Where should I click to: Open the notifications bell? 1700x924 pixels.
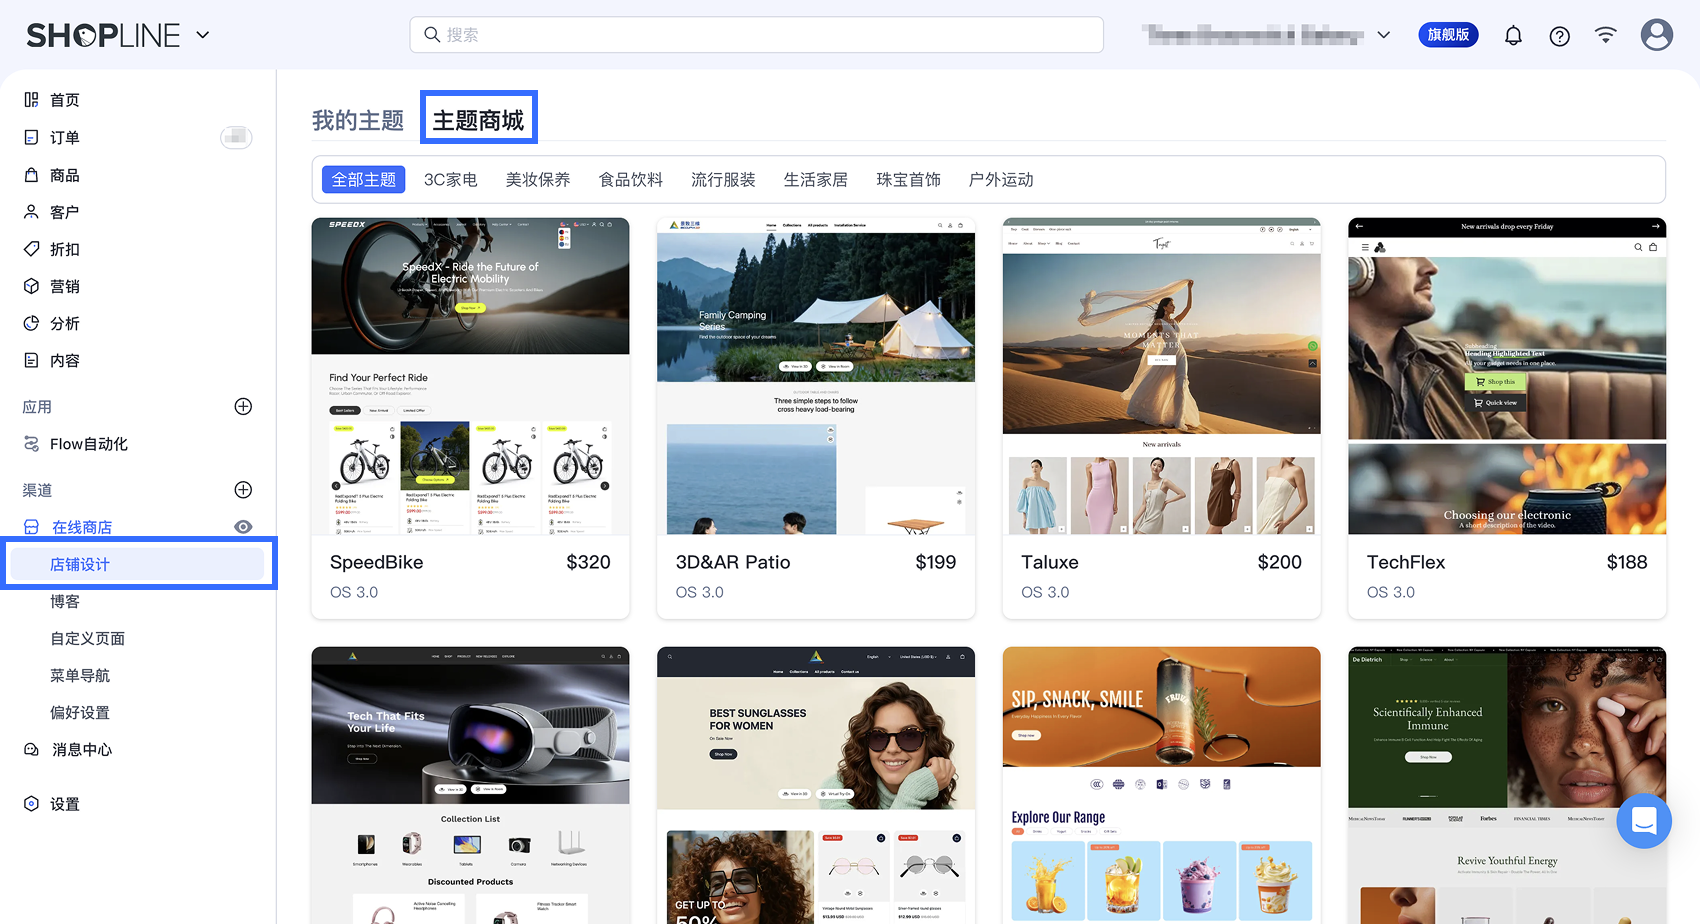point(1513,36)
